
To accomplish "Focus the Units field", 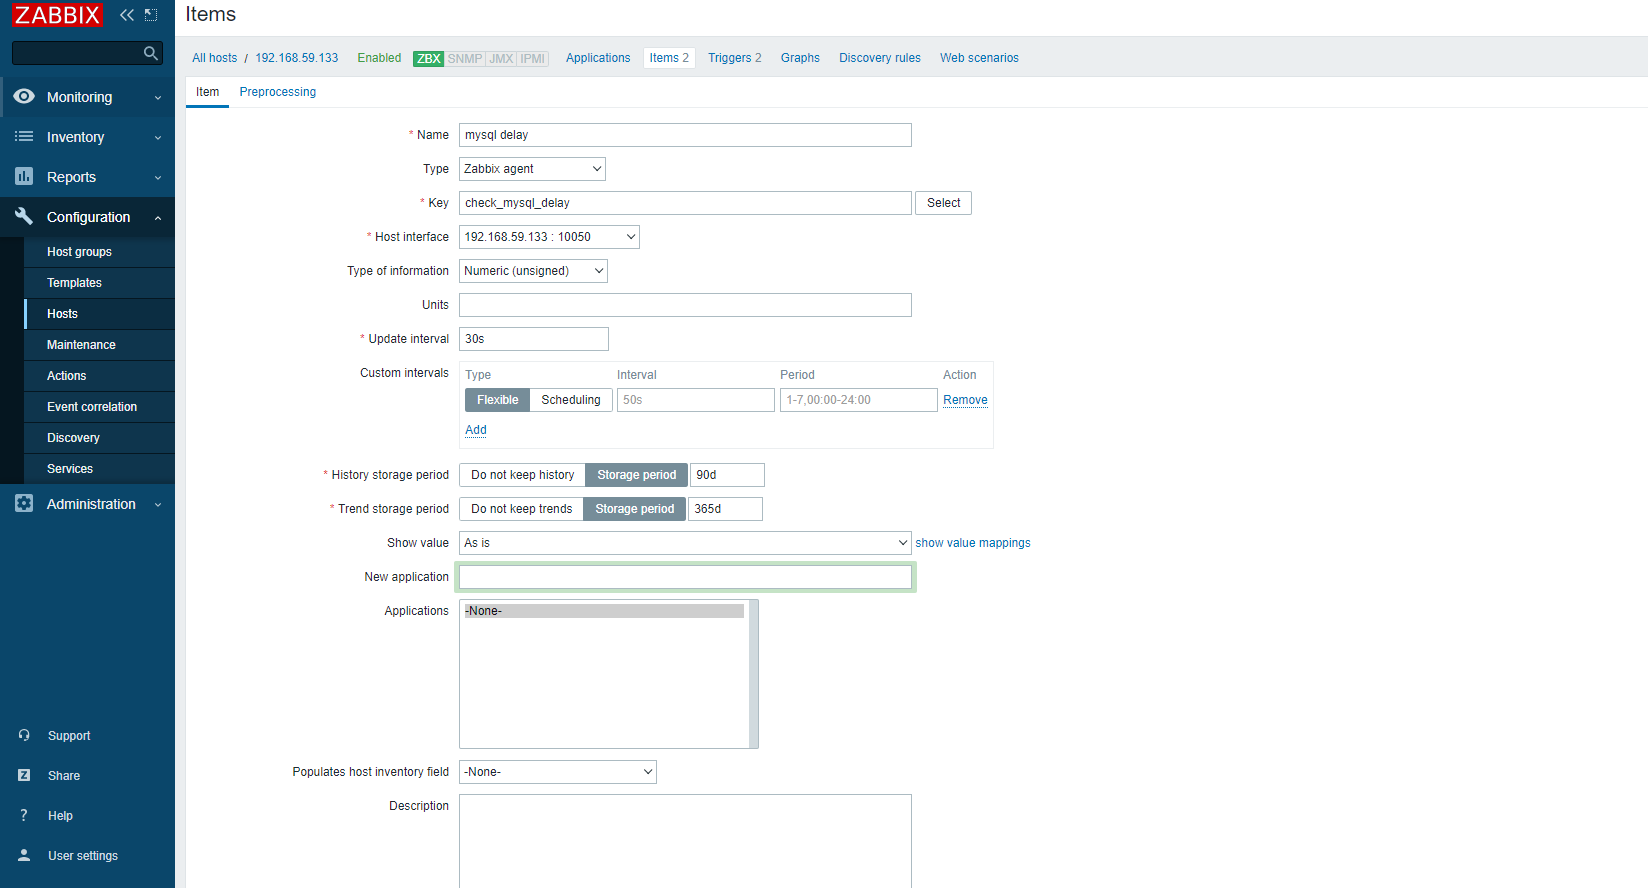I will 685,305.
